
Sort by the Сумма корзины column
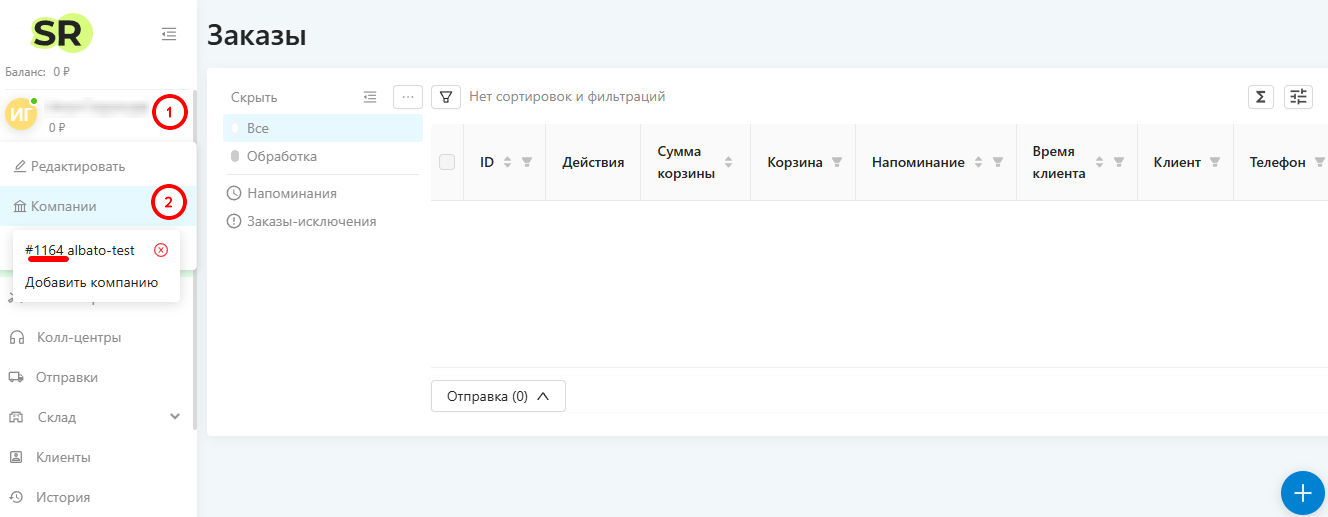pos(728,162)
